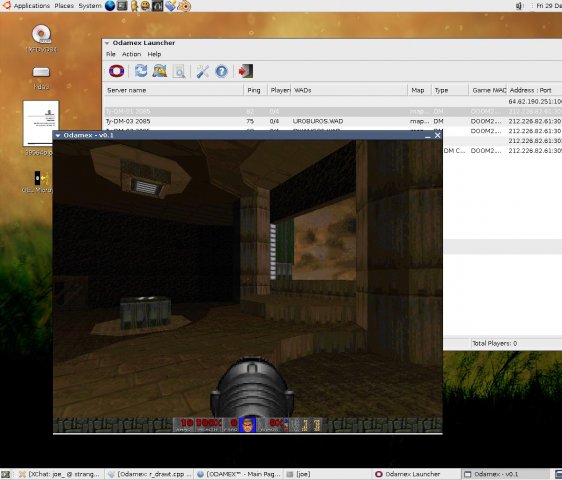
Task: Launch the blue globe web browser icon
Action: click(x=110, y=6)
